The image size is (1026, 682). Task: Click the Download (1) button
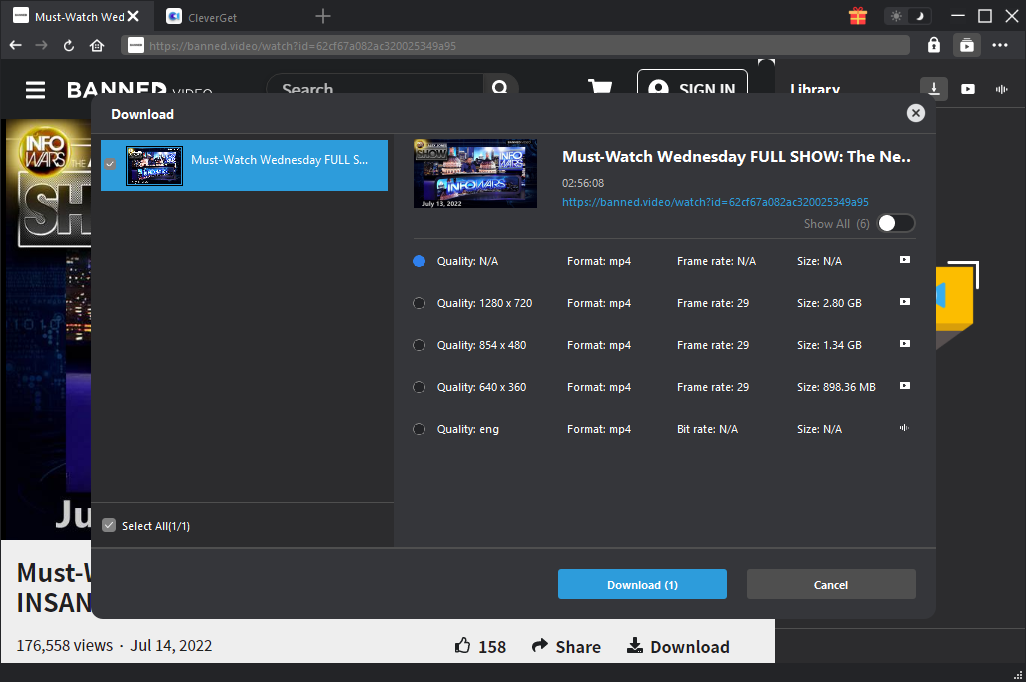pyautogui.click(x=642, y=584)
